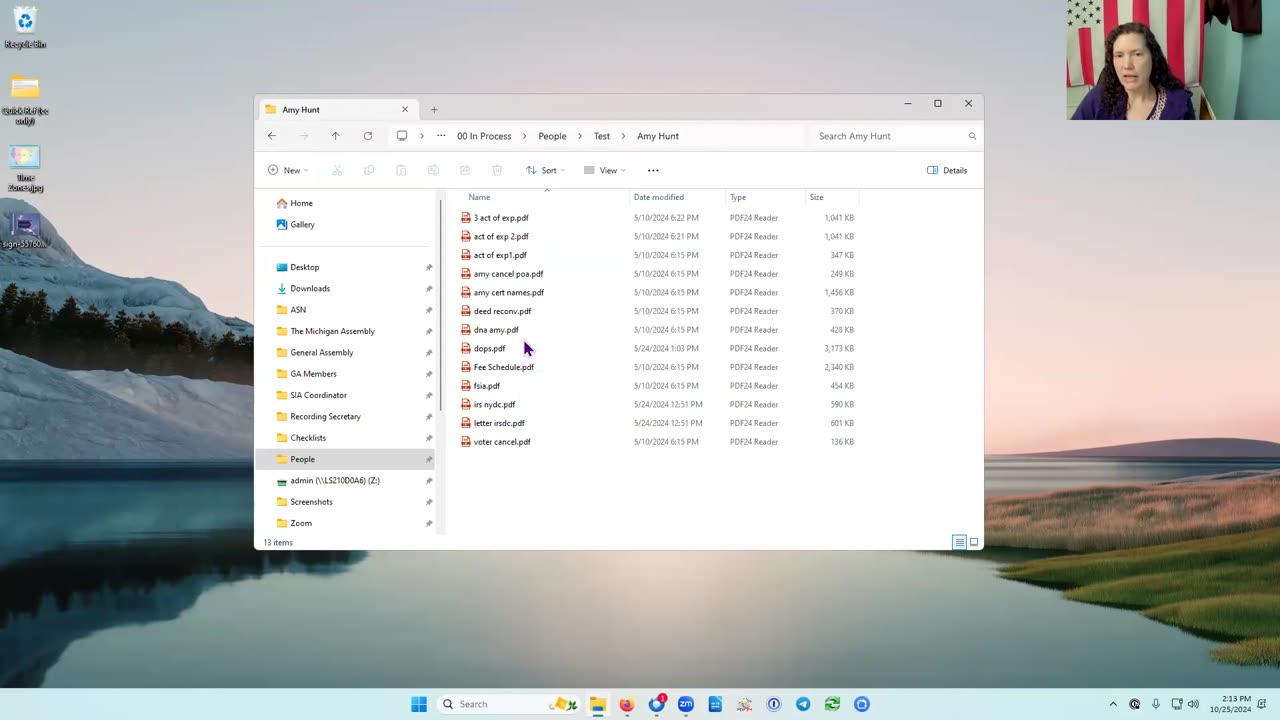Expand chevron after People breadcrumb
The width and height of the screenshot is (1280, 720).
click(x=580, y=136)
